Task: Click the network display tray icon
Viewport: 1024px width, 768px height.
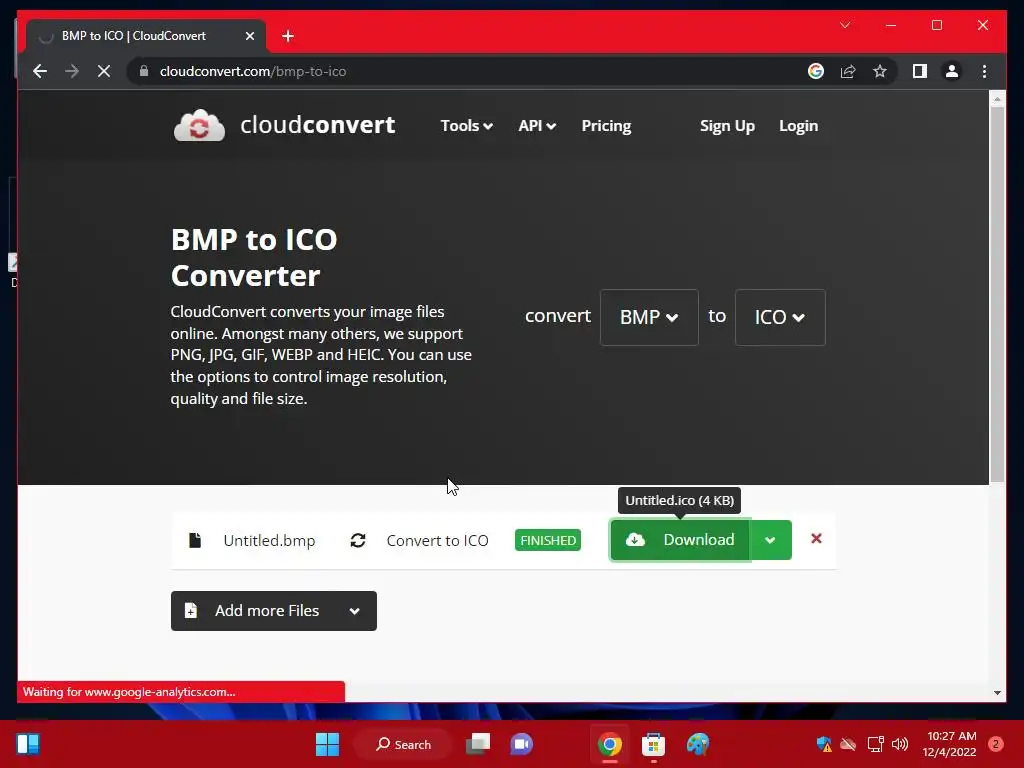Action: (875, 744)
